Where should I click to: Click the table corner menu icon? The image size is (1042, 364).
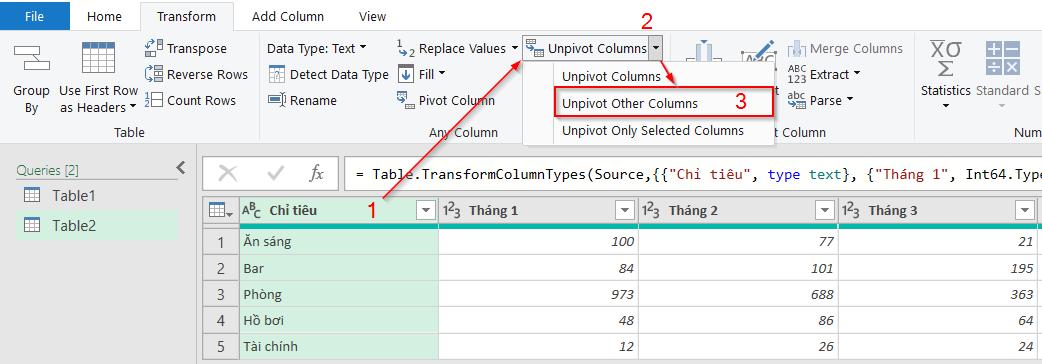click(x=221, y=211)
